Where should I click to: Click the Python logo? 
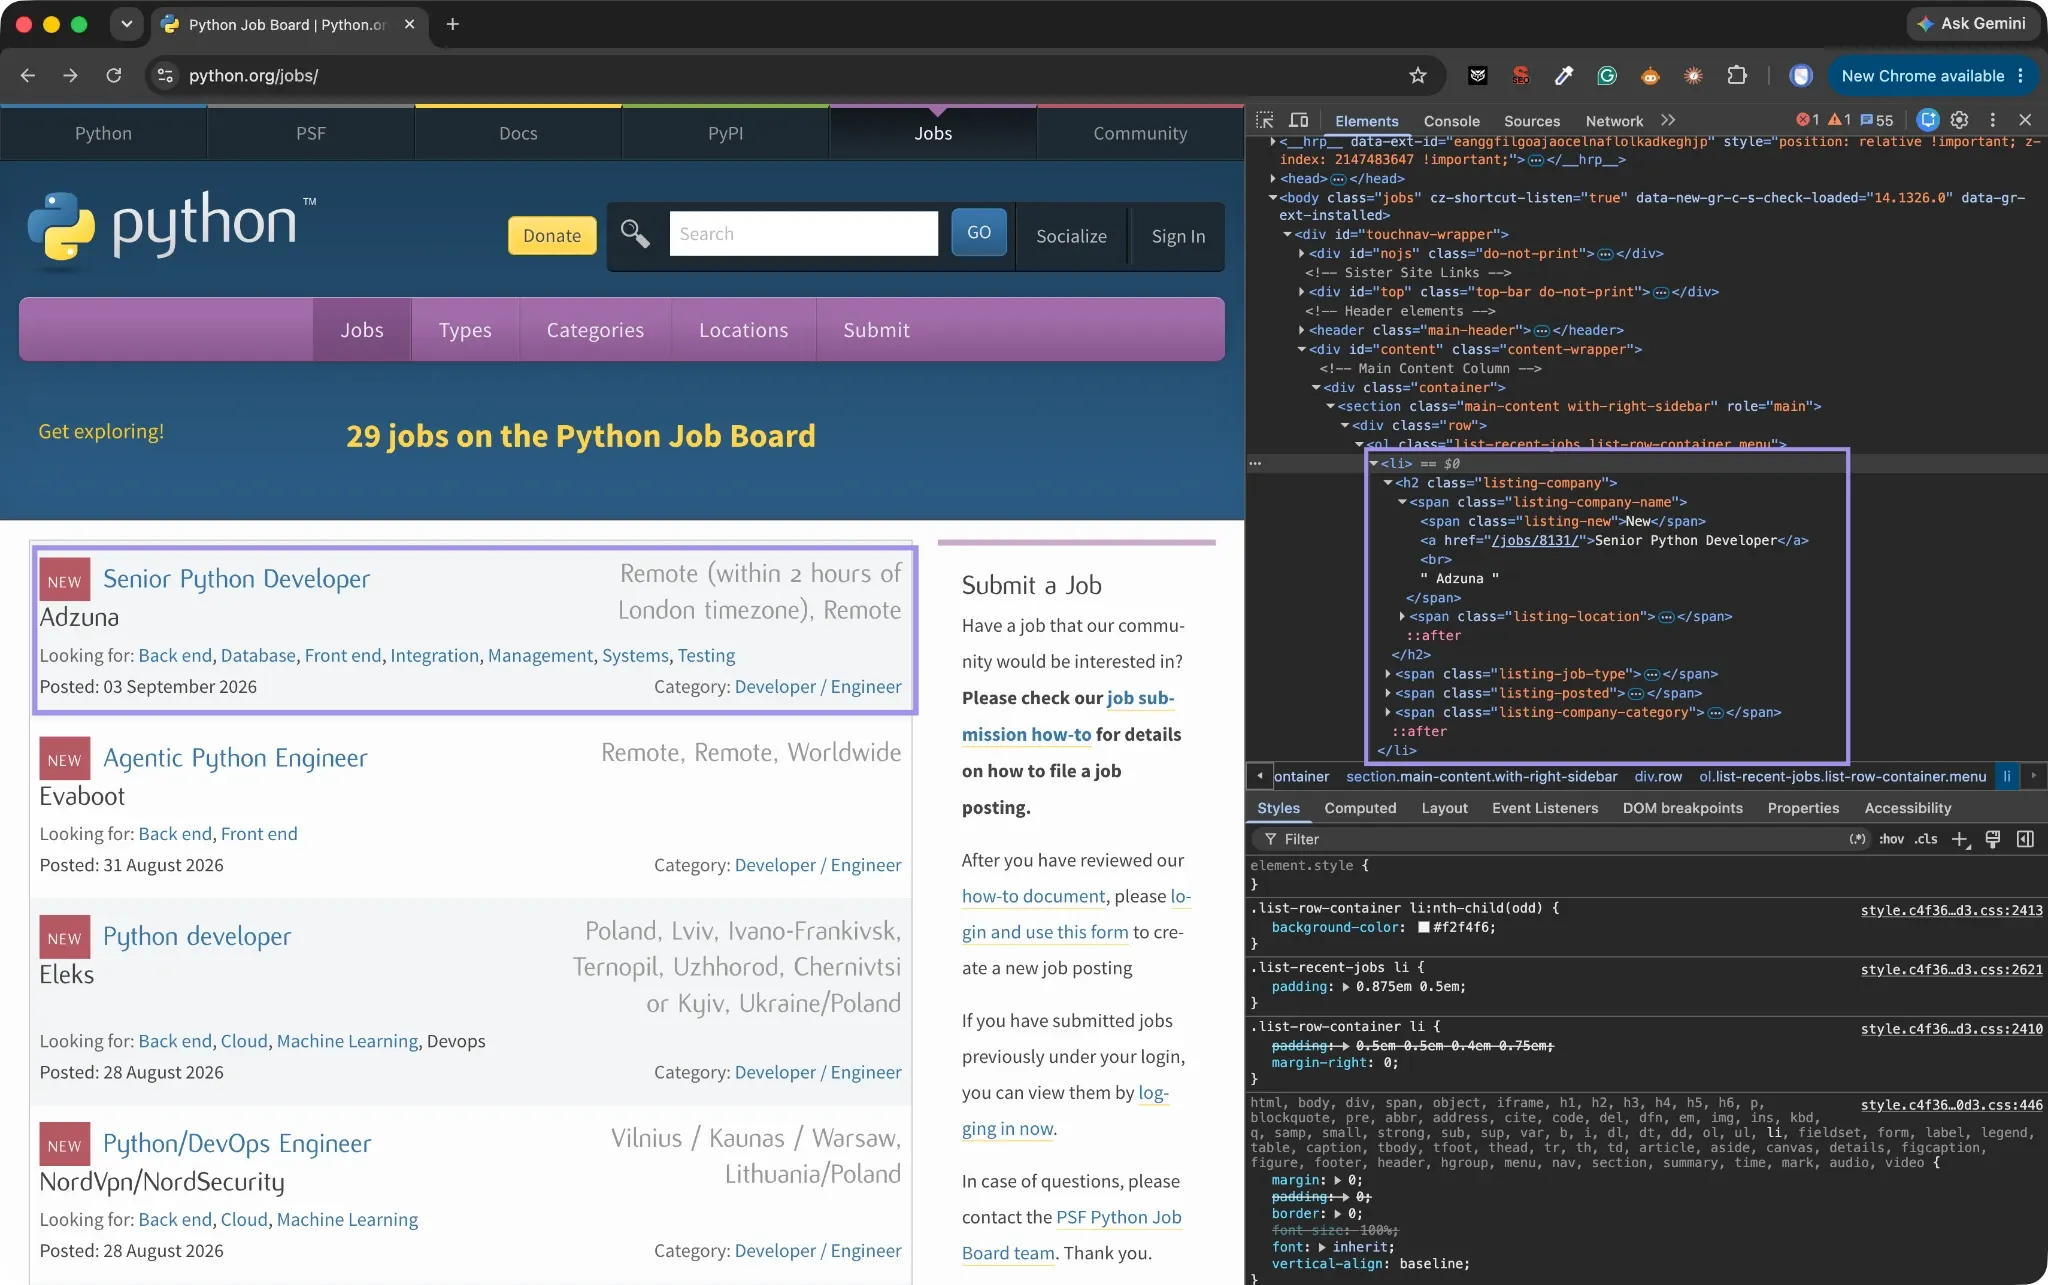tap(170, 230)
